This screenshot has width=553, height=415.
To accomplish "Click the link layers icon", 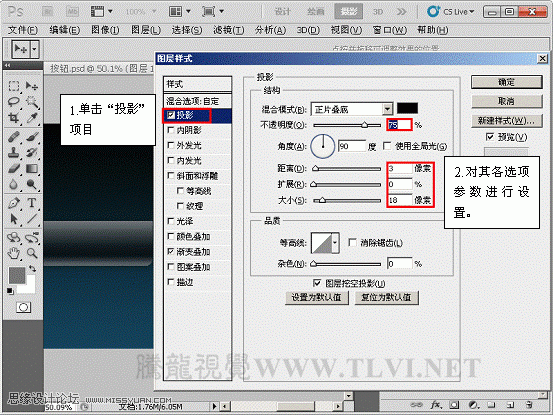I will [x=417, y=405].
